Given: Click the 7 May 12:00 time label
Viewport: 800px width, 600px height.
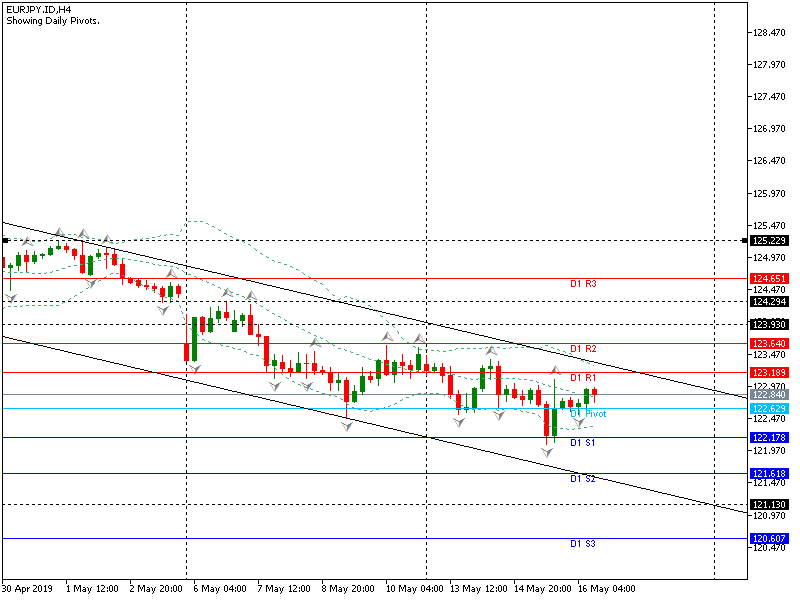Looking at the screenshot, I should click(x=284, y=589).
